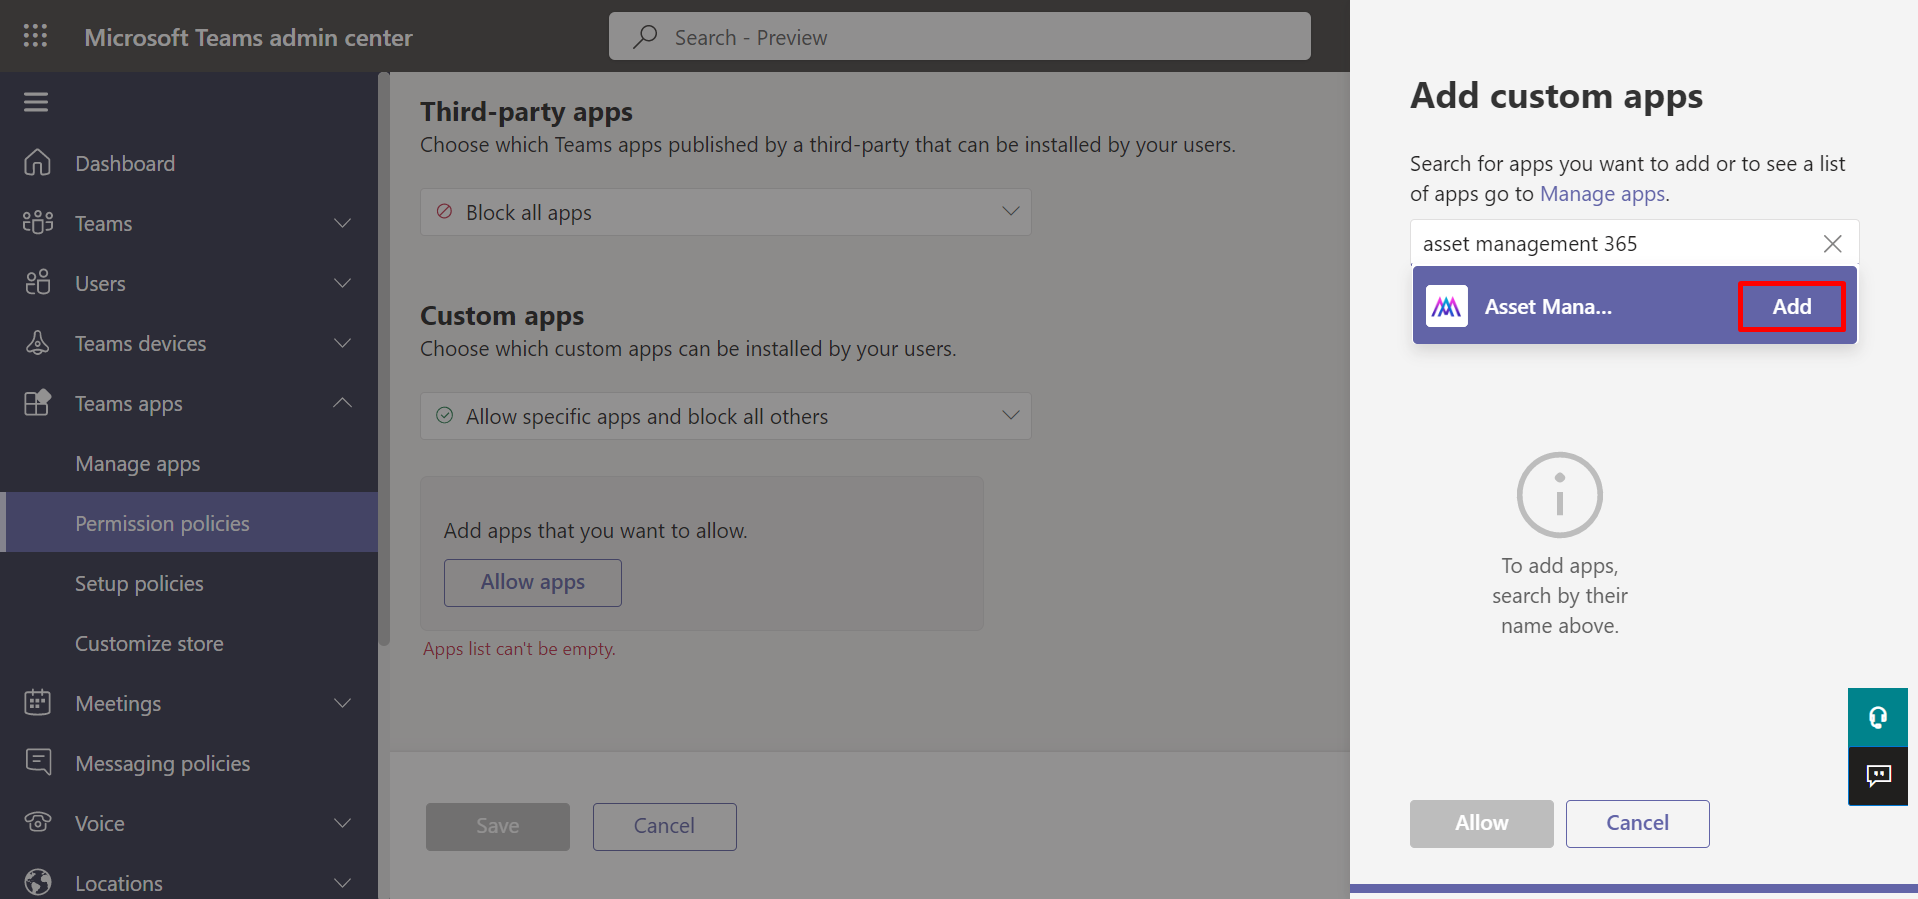Screen dimensions: 1918x899
Task: Expand the Meetings menu chevron
Action: [342, 702]
